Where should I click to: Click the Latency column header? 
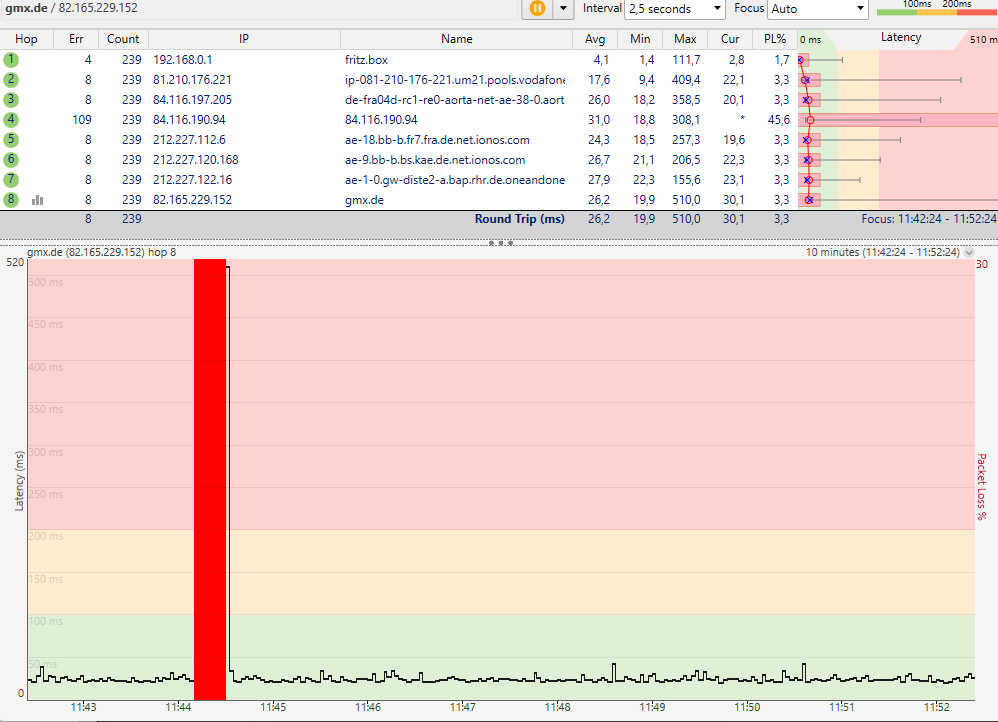tap(901, 37)
